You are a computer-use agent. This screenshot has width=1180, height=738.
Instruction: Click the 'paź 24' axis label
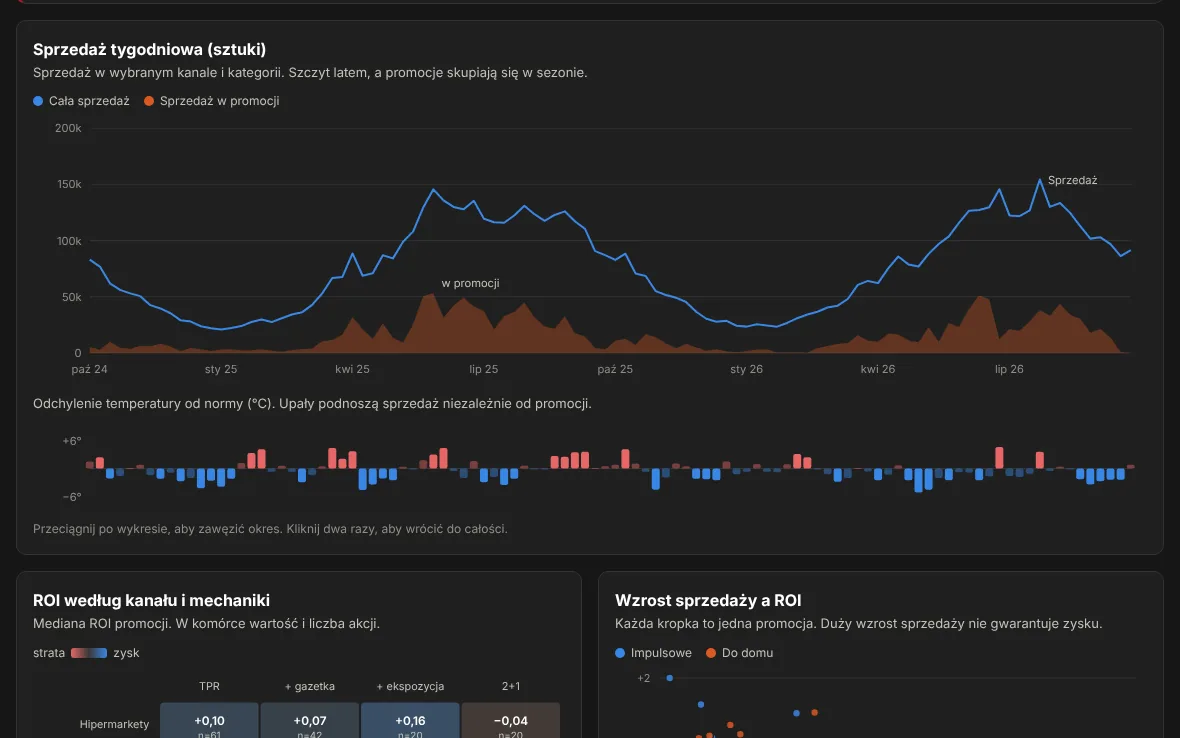tap(90, 369)
